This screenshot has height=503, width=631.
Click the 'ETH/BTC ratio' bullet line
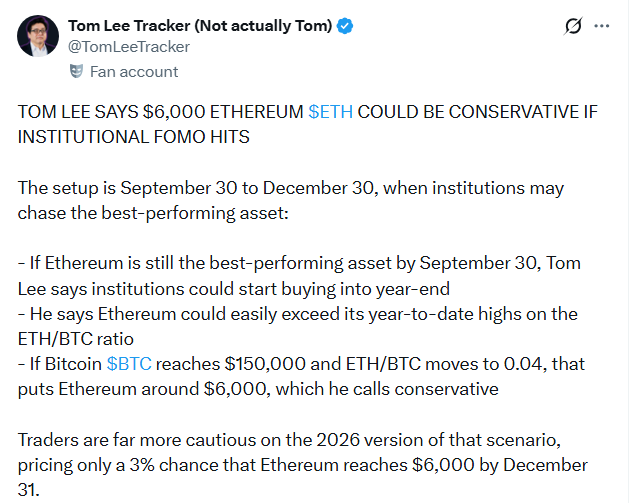click(x=76, y=339)
